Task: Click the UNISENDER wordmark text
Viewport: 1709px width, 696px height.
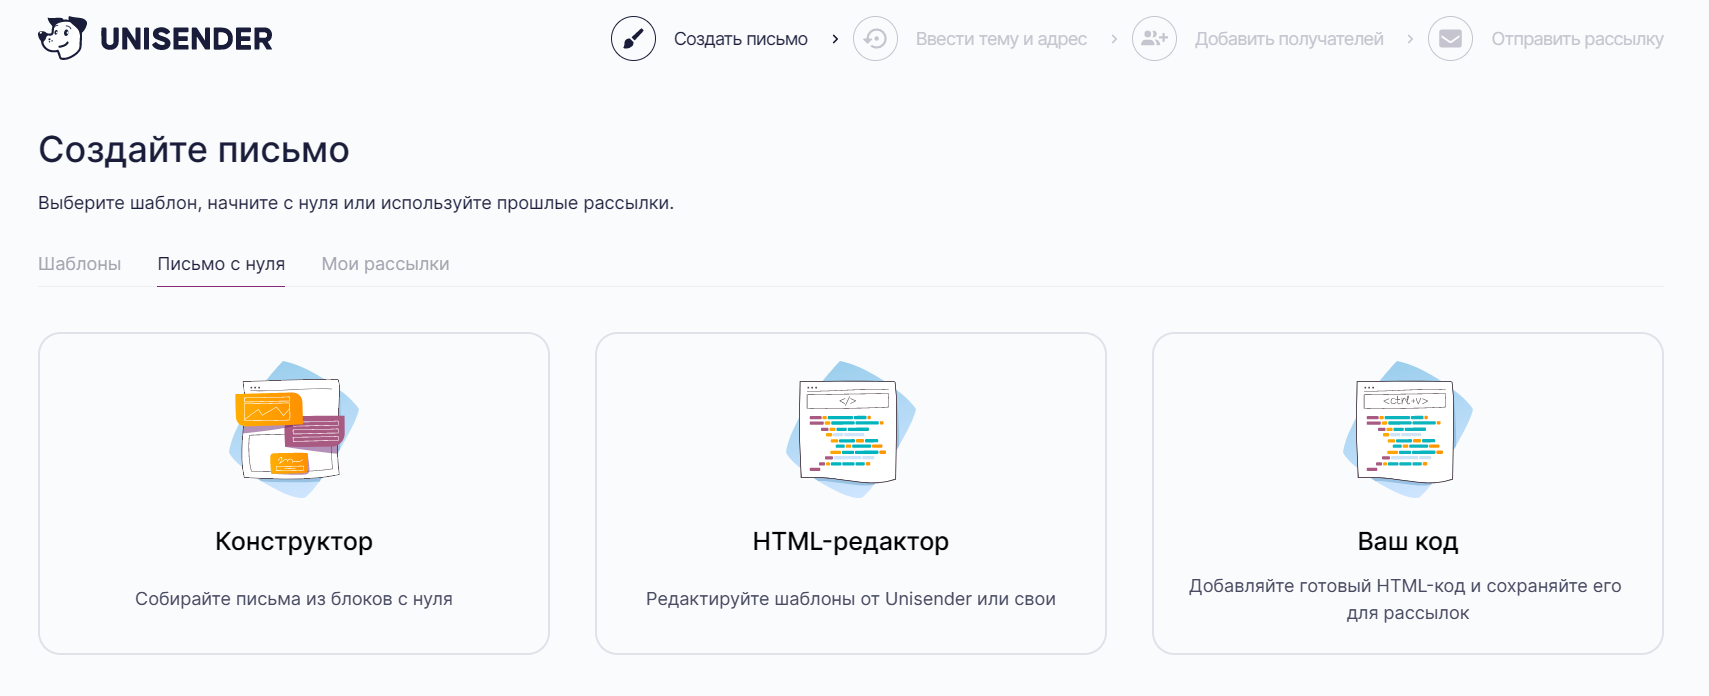Action: 186,39
